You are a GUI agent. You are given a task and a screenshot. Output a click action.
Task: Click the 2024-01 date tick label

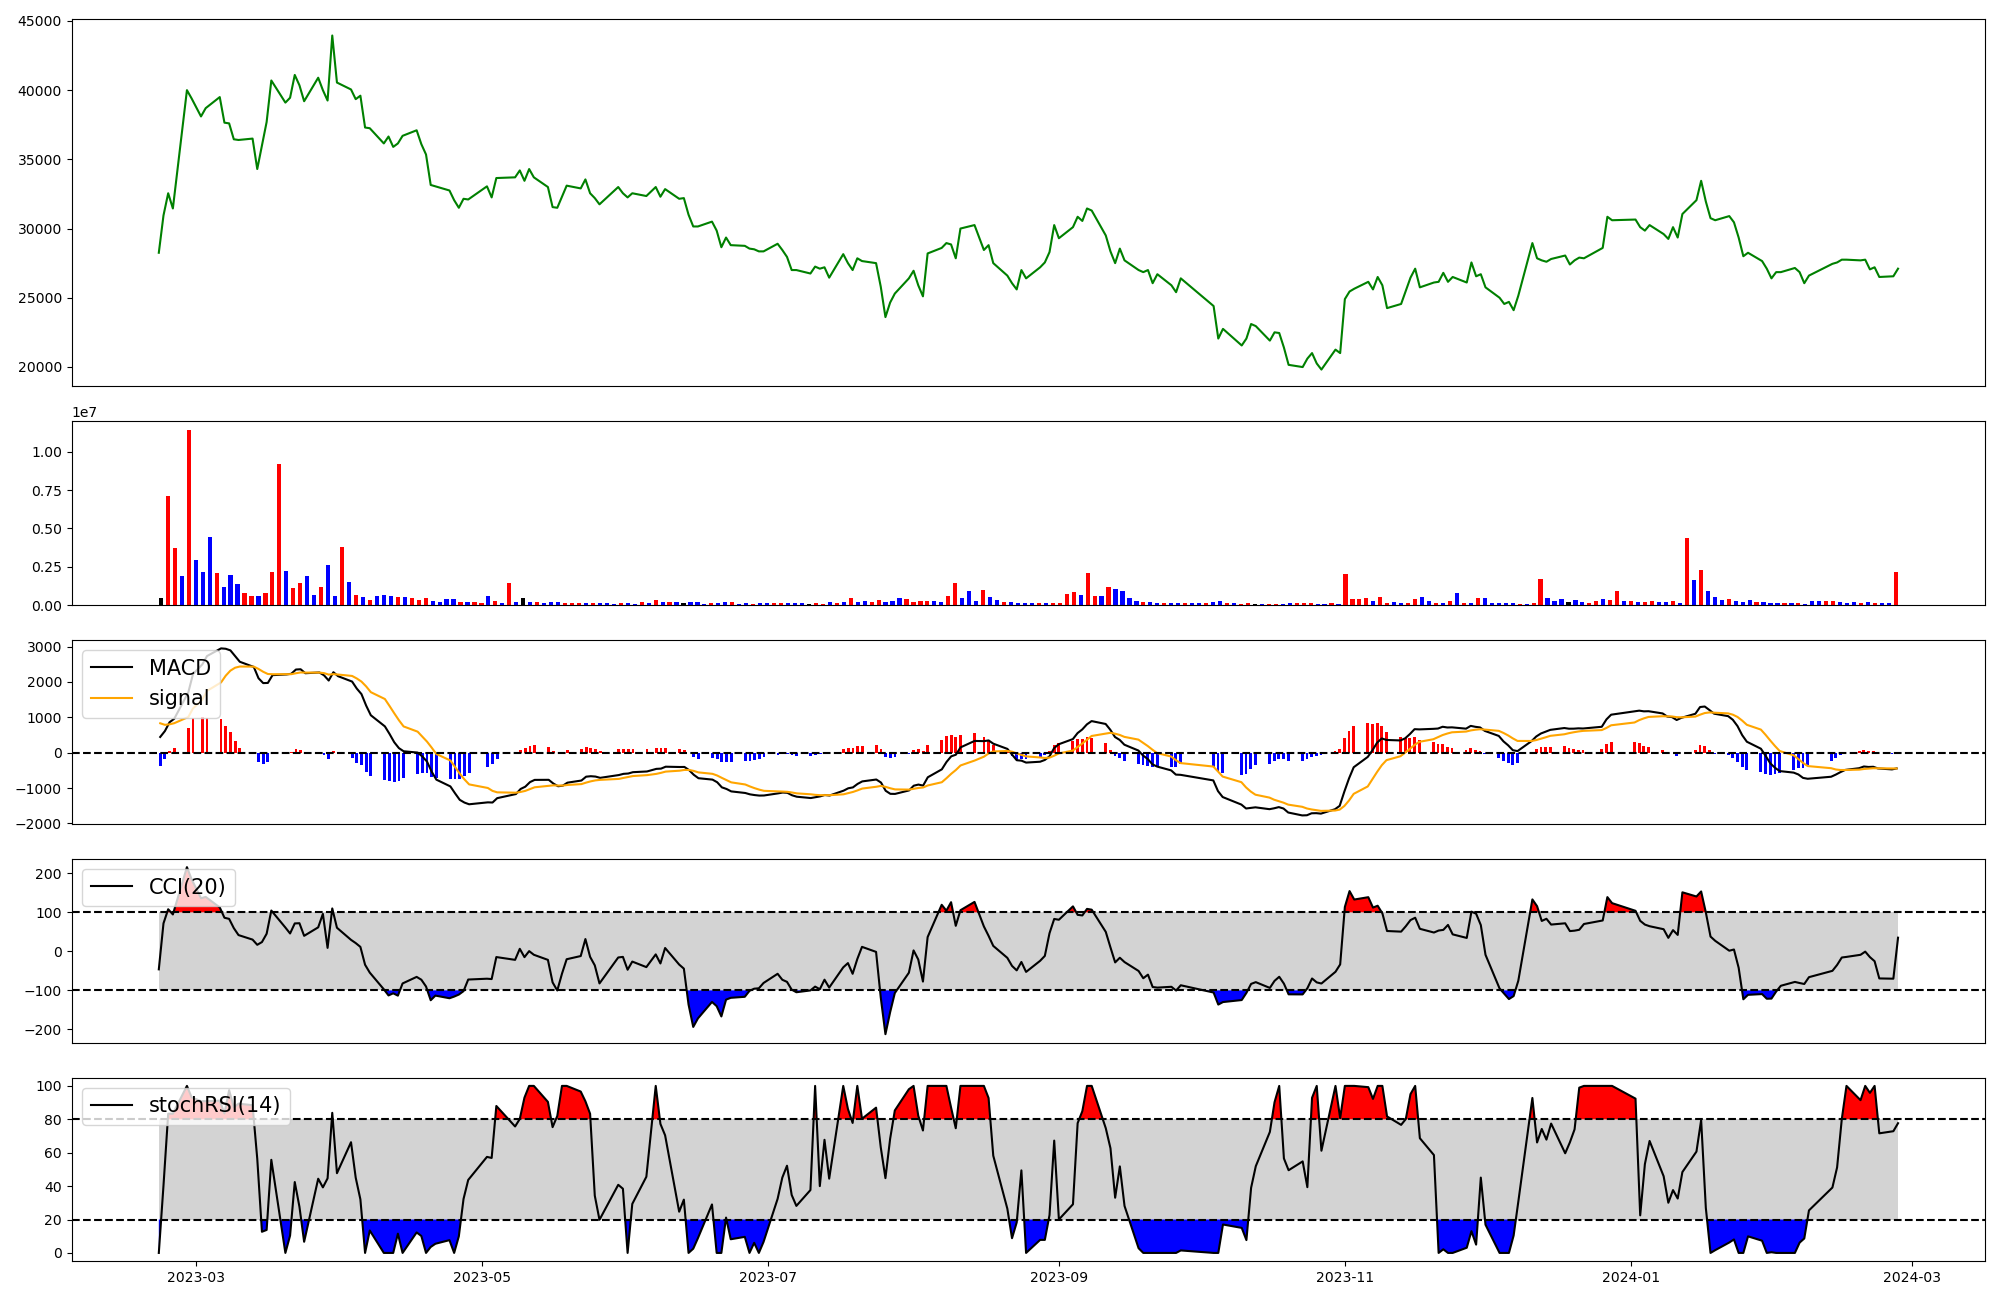coord(1631,1277)
